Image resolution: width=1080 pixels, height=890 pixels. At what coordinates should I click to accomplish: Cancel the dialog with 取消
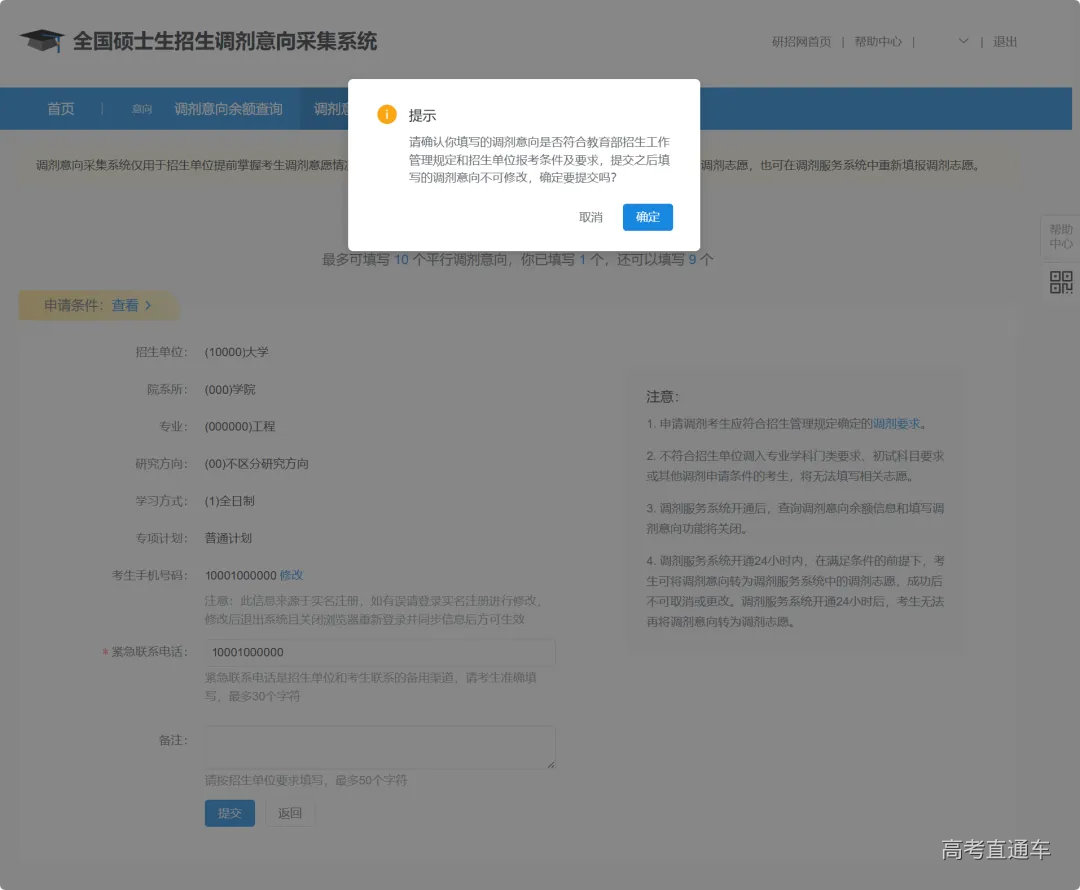click(590, 217)
